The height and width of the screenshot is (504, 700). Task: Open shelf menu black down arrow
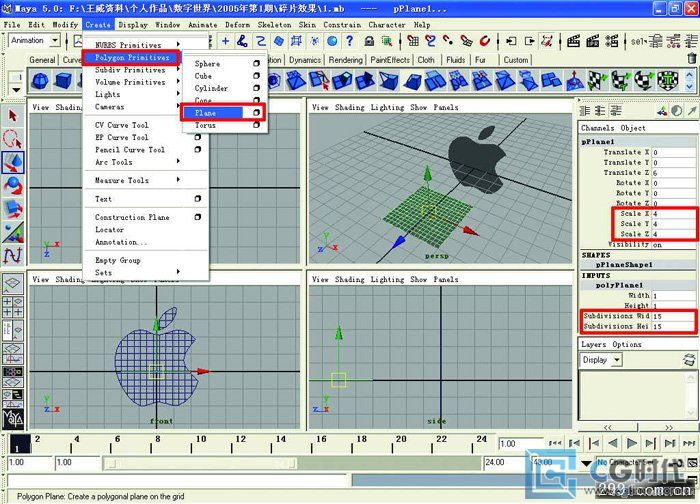coord(16,90)
